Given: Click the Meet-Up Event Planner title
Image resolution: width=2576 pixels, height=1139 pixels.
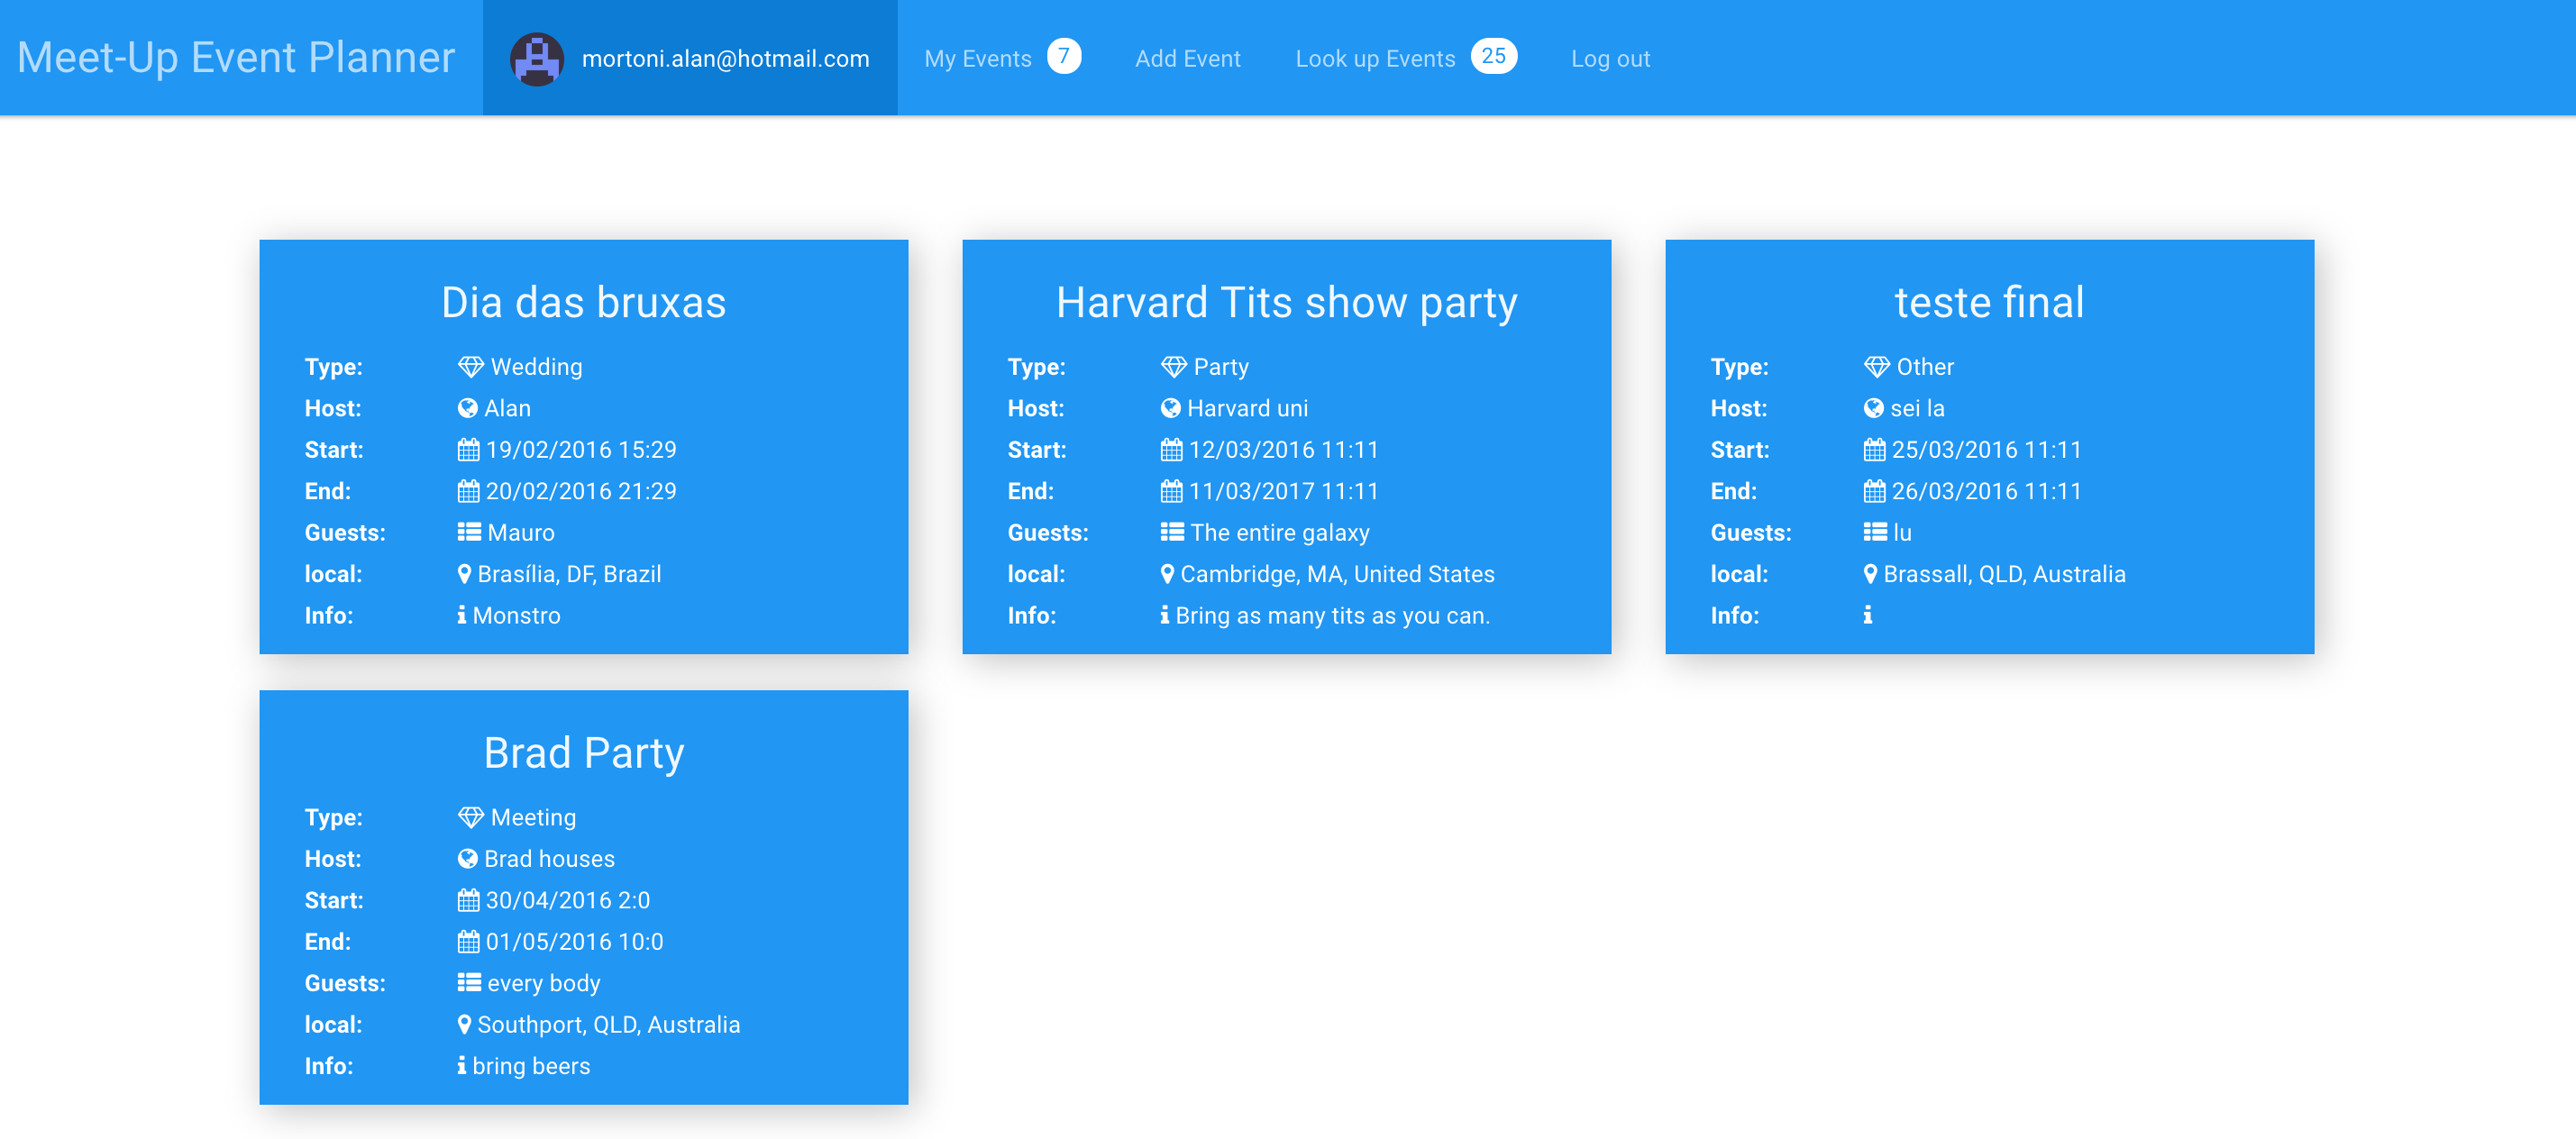Looking at the screenshot, I should tap(236, 57).
